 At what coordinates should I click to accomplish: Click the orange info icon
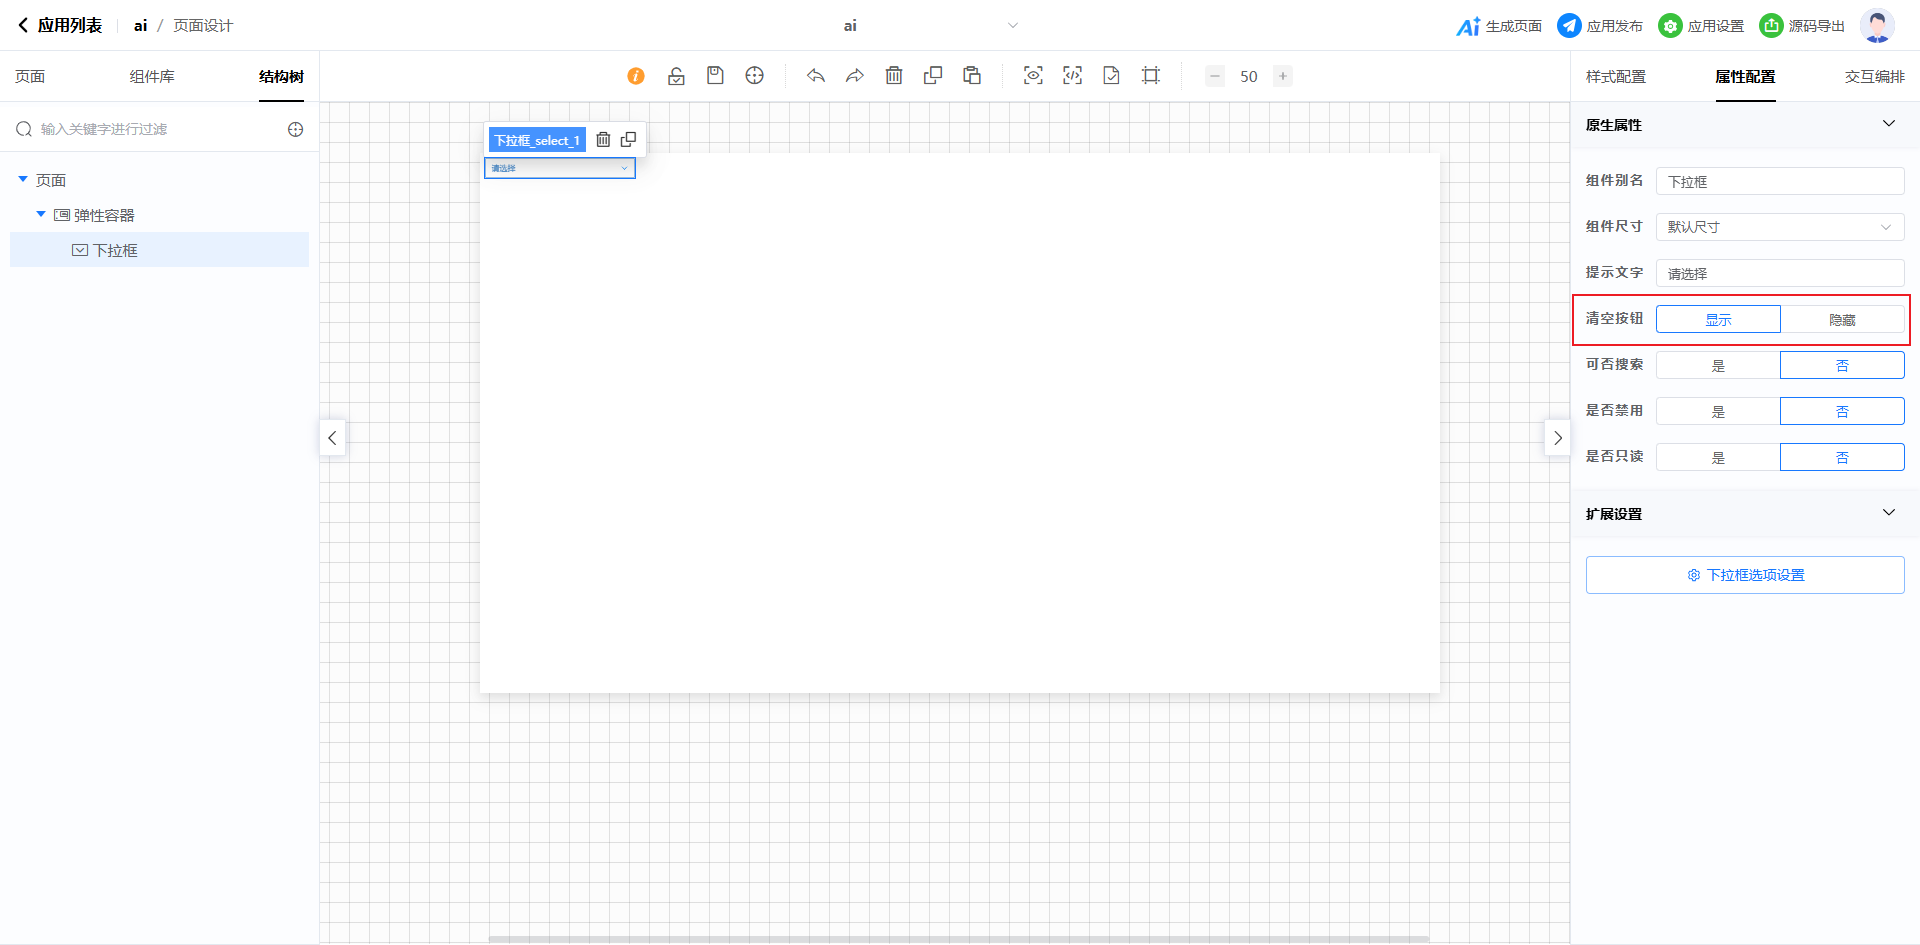coord(636,76)
